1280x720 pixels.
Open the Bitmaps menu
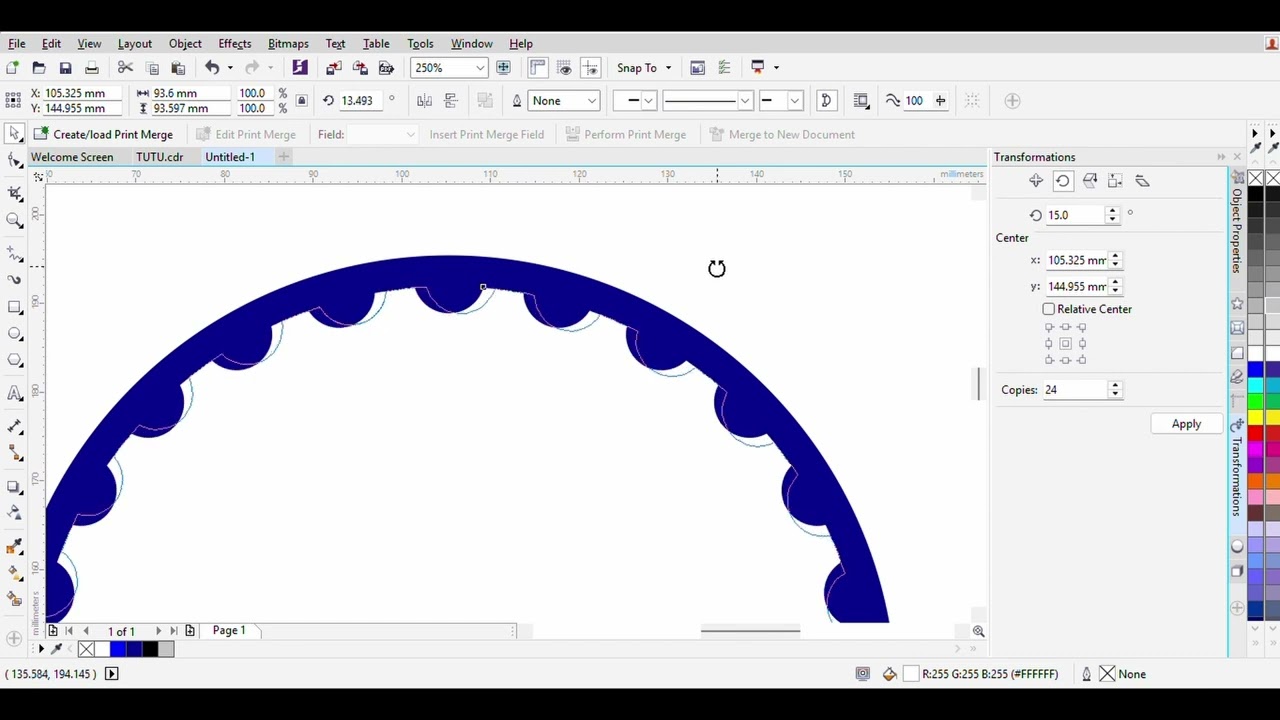[288, 44]
